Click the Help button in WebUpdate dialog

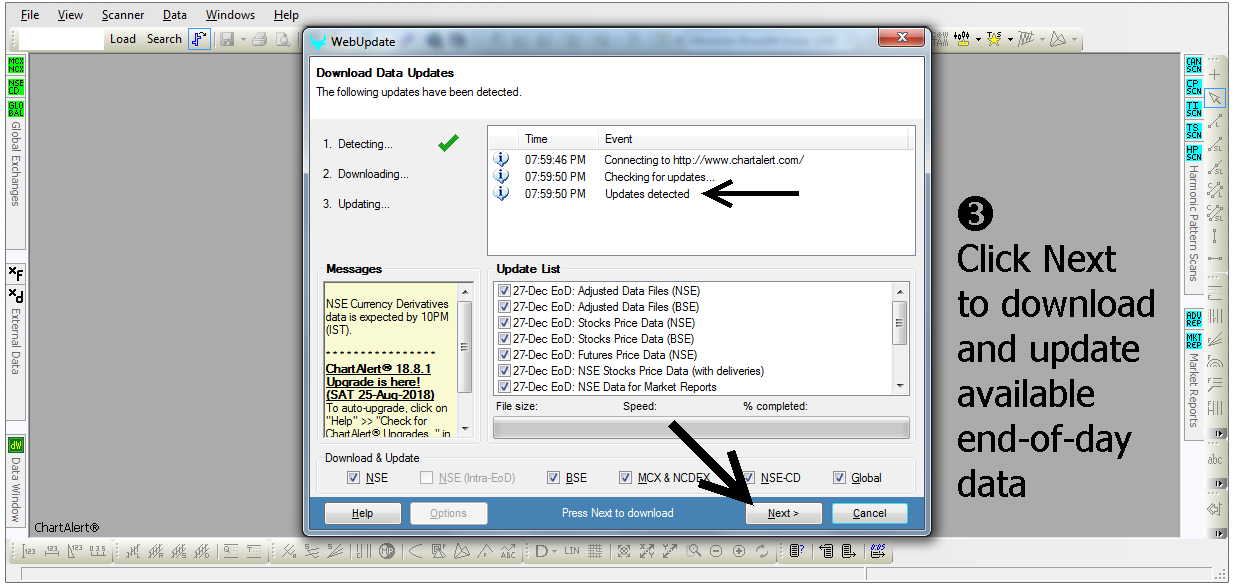[x=362, y=513]
